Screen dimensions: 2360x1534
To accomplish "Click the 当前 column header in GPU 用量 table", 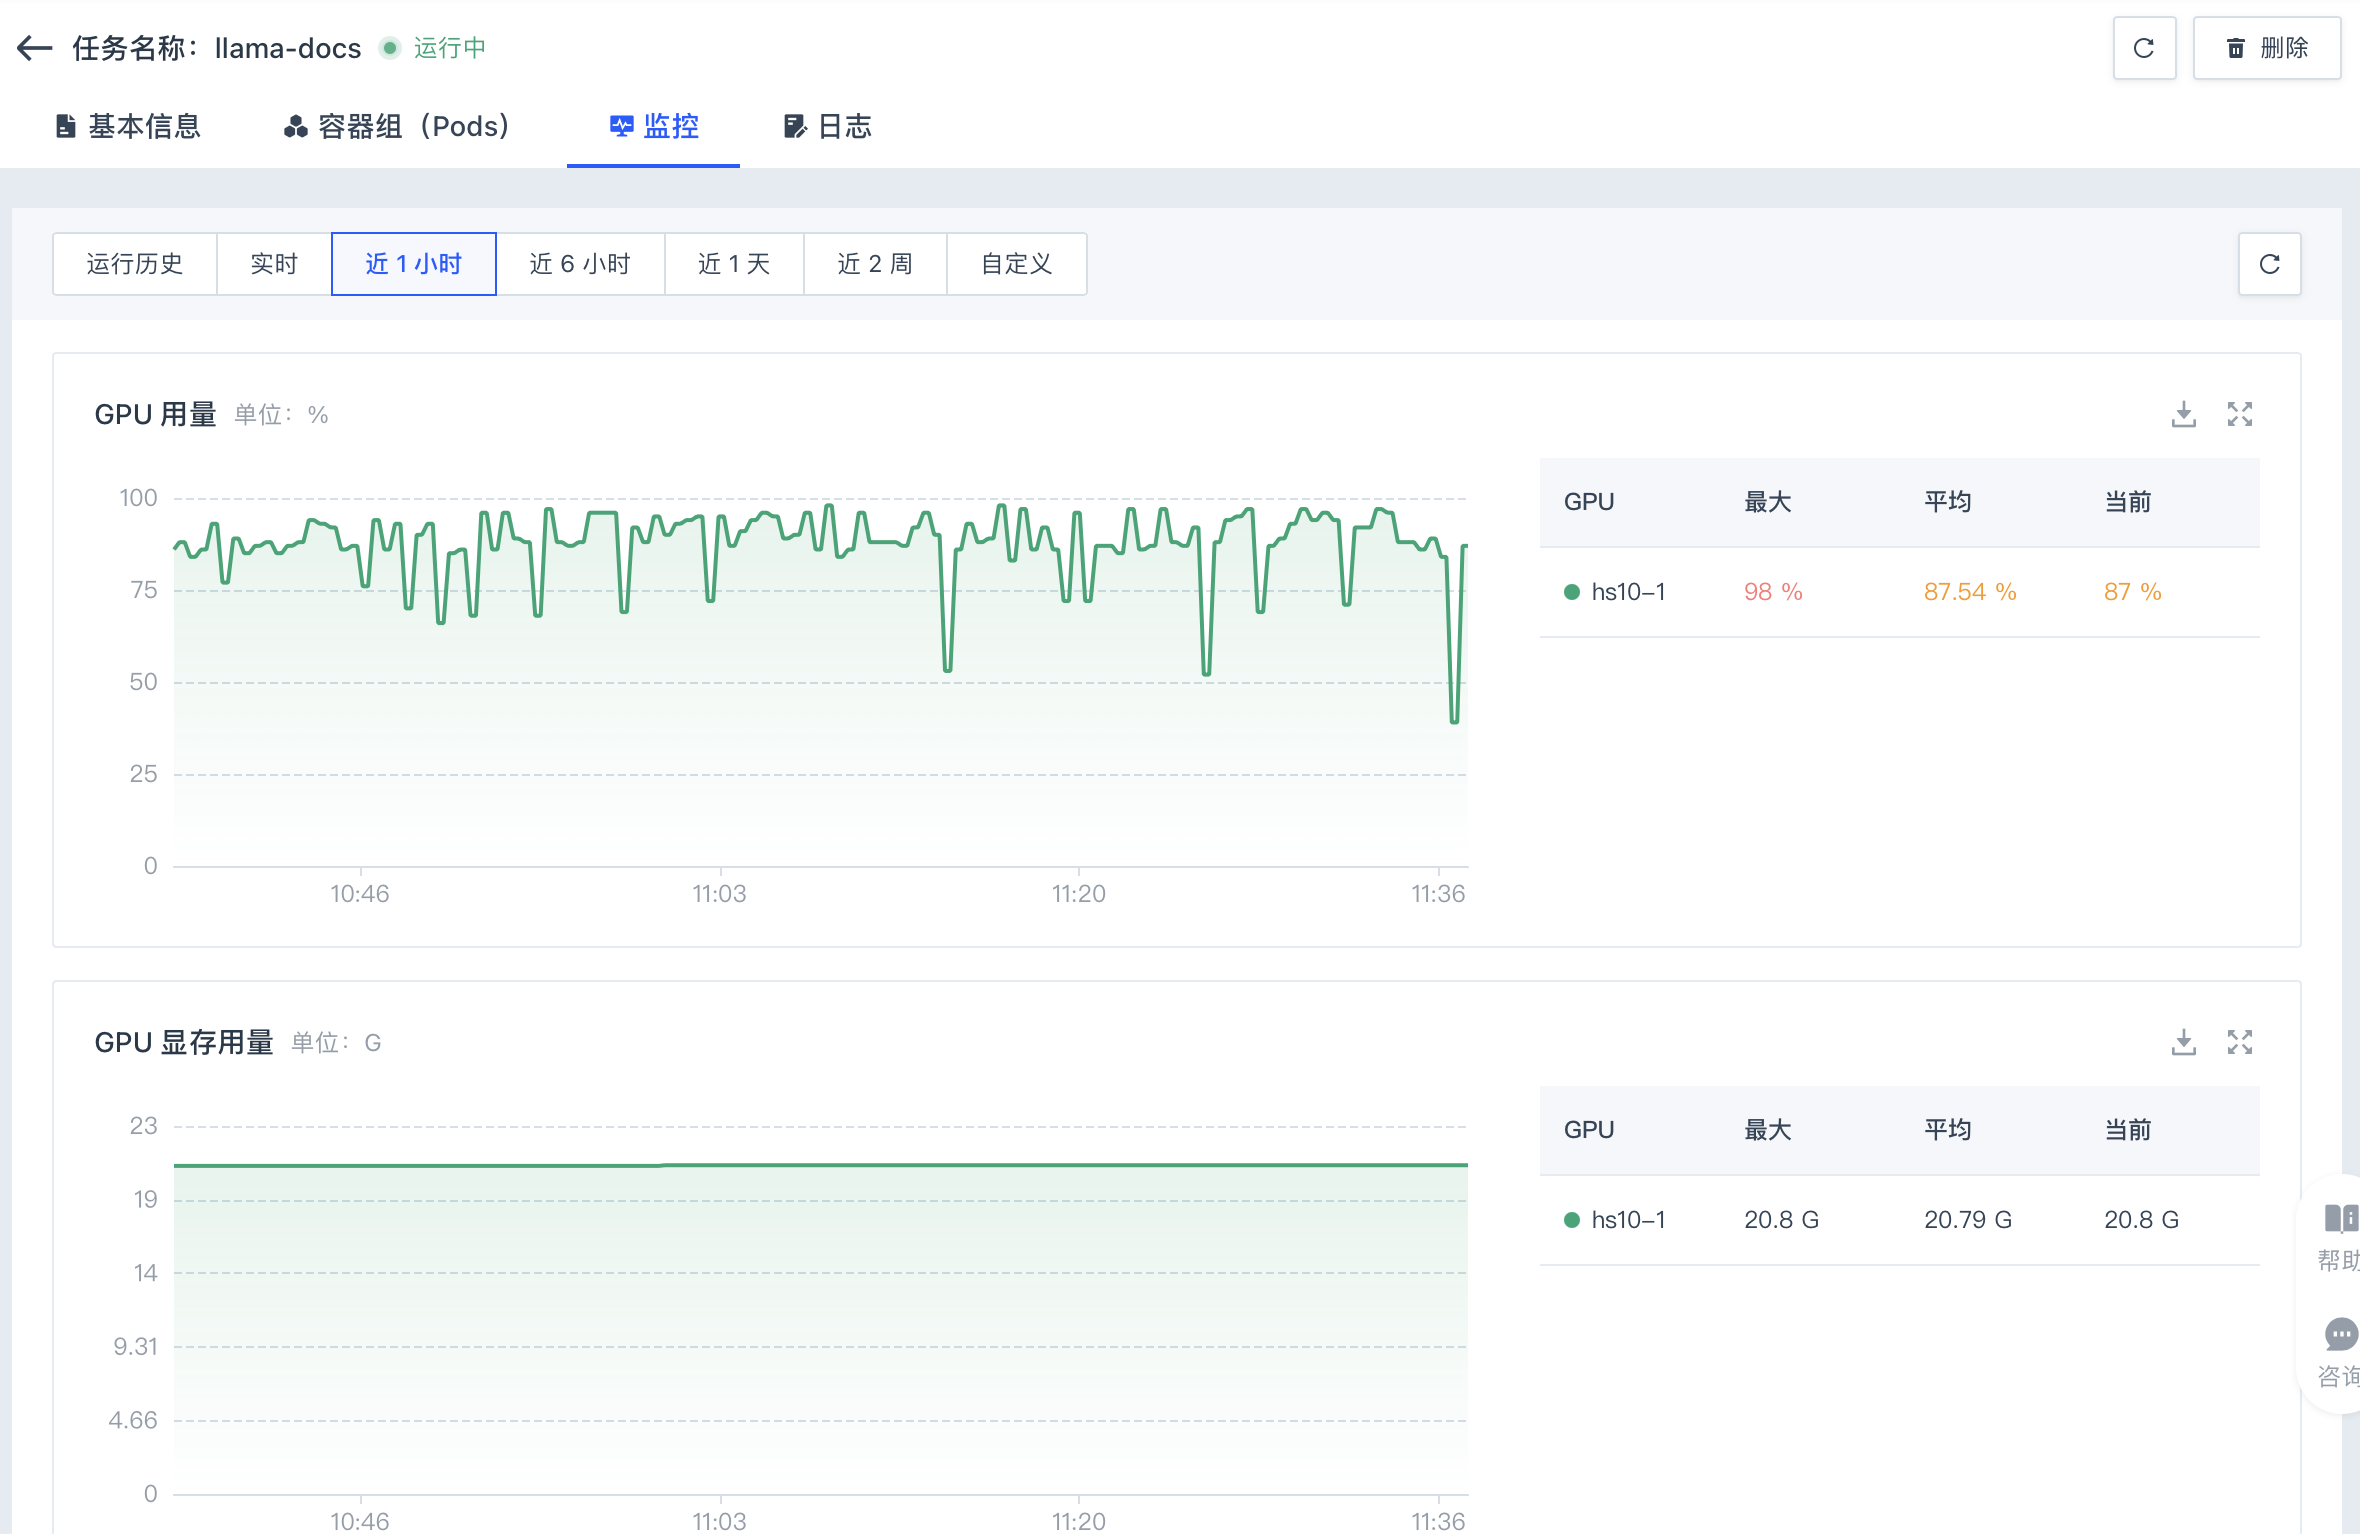I will (x=2127, y=502).
